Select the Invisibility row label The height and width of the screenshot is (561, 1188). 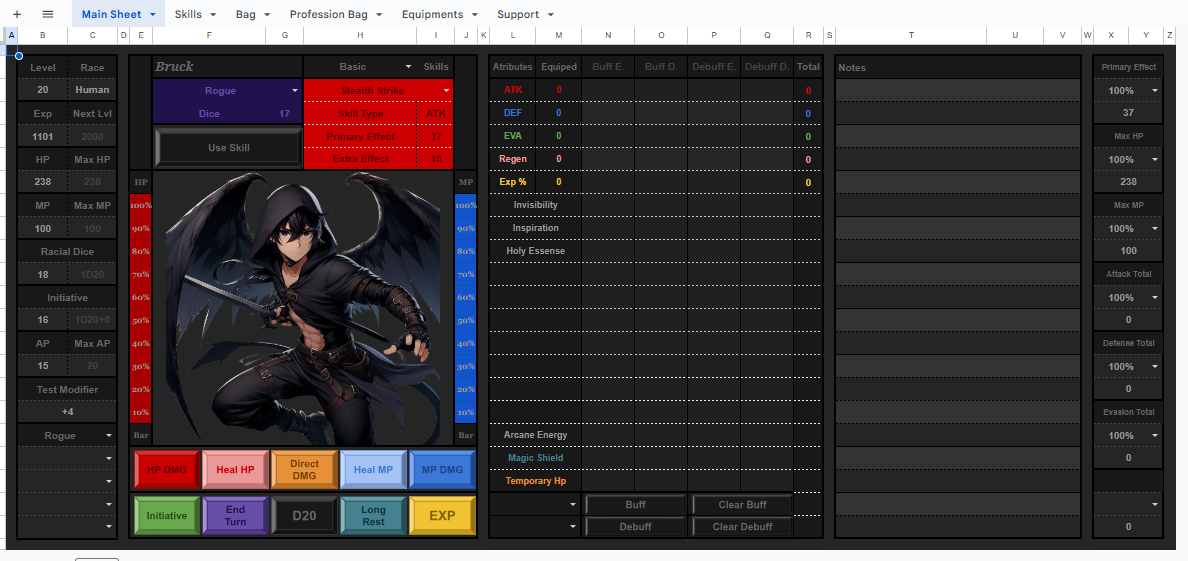pos(536,205)
